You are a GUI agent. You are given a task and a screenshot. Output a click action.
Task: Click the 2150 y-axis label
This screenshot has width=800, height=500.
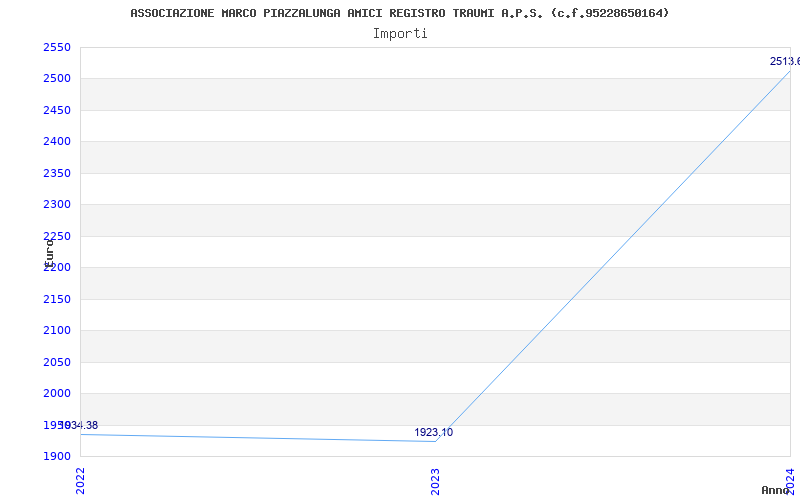[57, 299]
